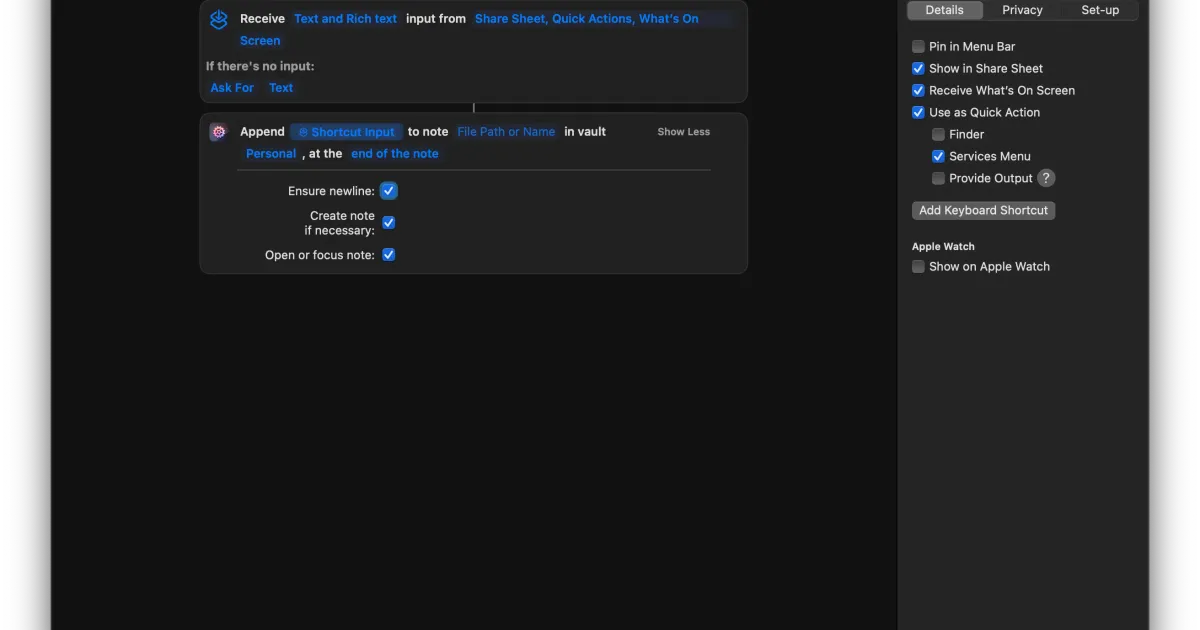Click the Shortcut Input variable token
This screenshot has width=1200, height=630.
click(347, 132)
